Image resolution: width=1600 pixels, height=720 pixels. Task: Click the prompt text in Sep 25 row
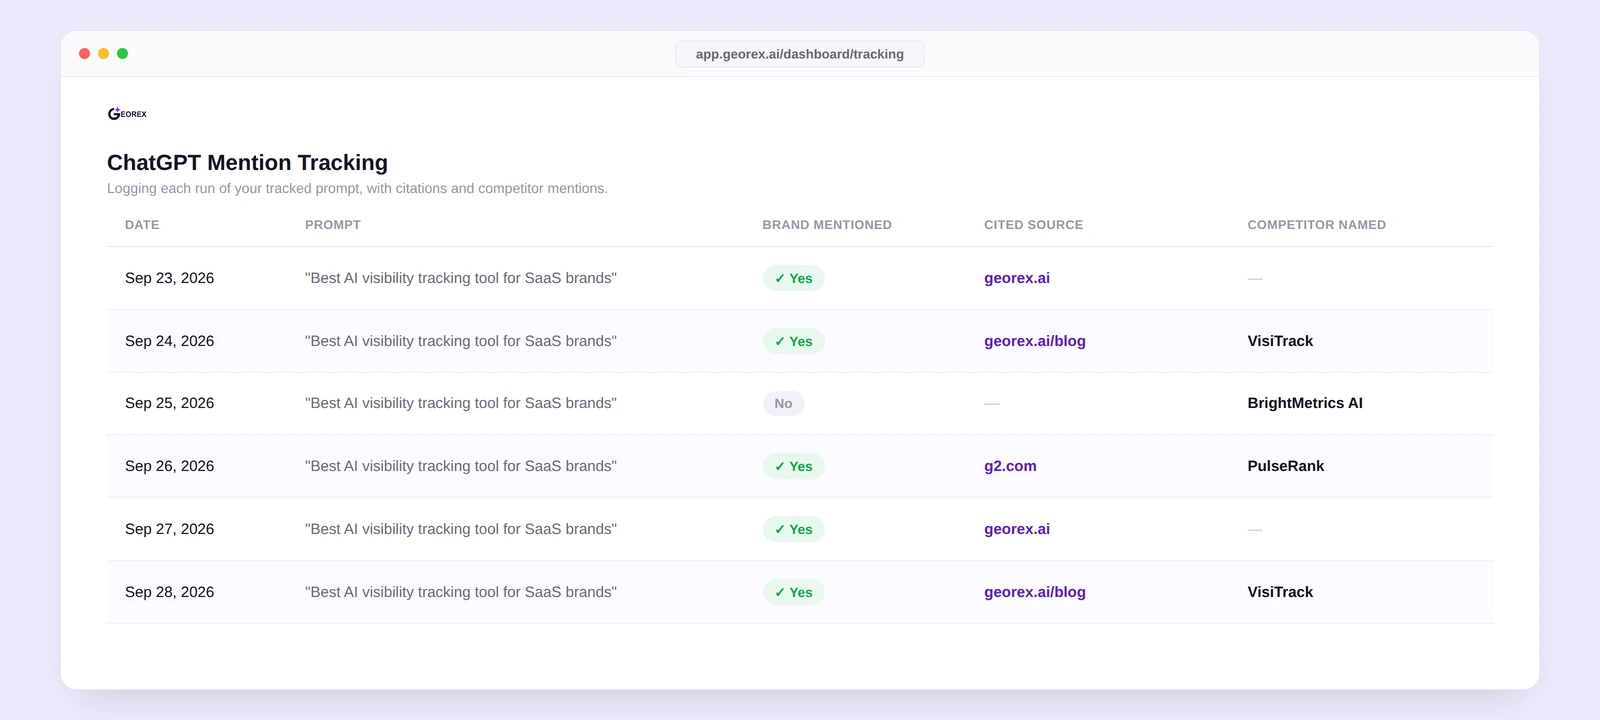point(461,403)
